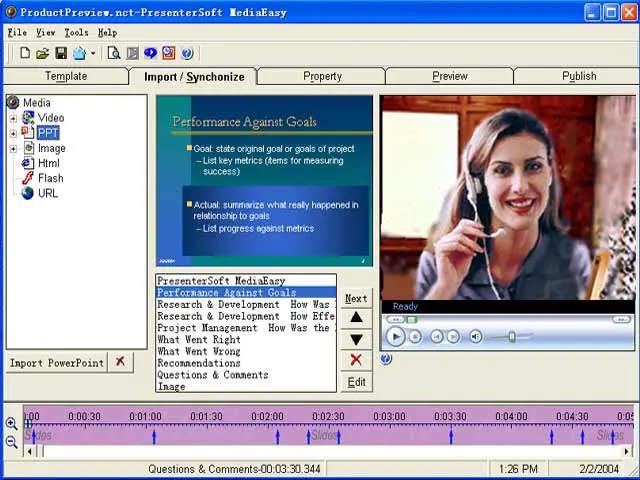Click the New file toolbar icon
Viewport: 640px width, 480px height.
24,53
